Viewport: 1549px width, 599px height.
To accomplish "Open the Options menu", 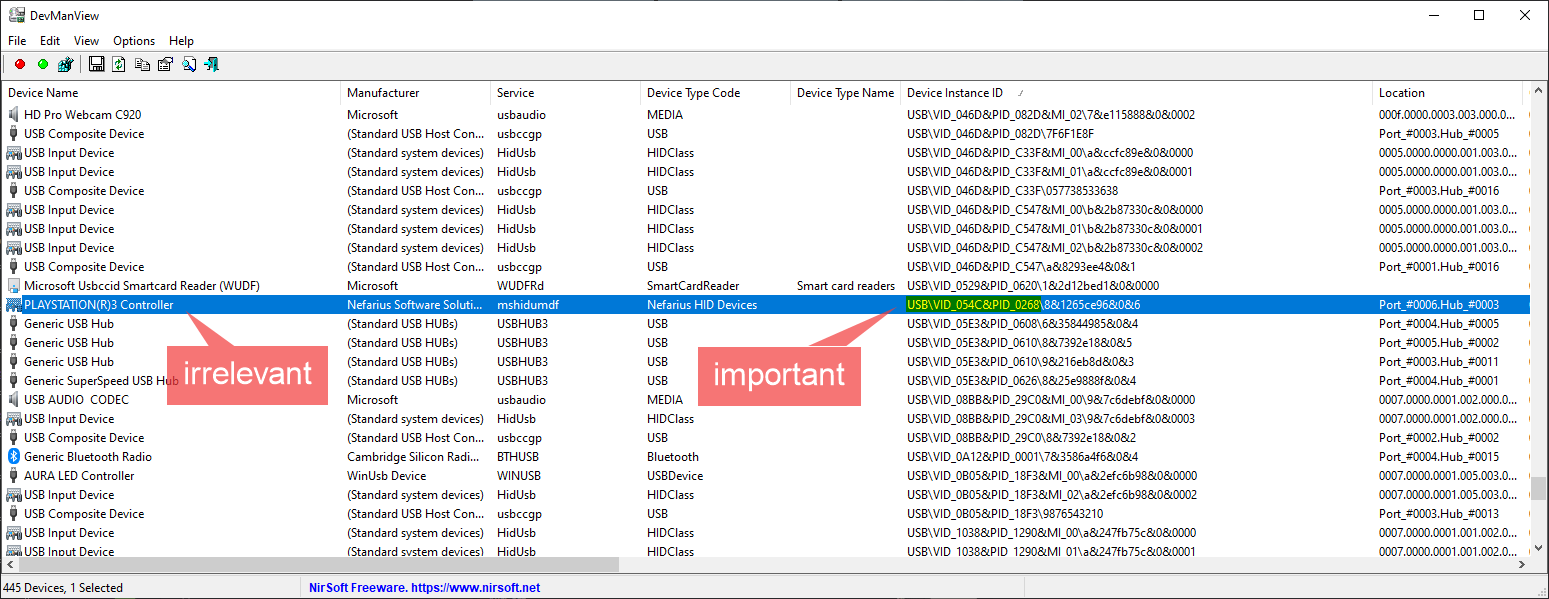I will pyautogui.click(x=134, y=41).
